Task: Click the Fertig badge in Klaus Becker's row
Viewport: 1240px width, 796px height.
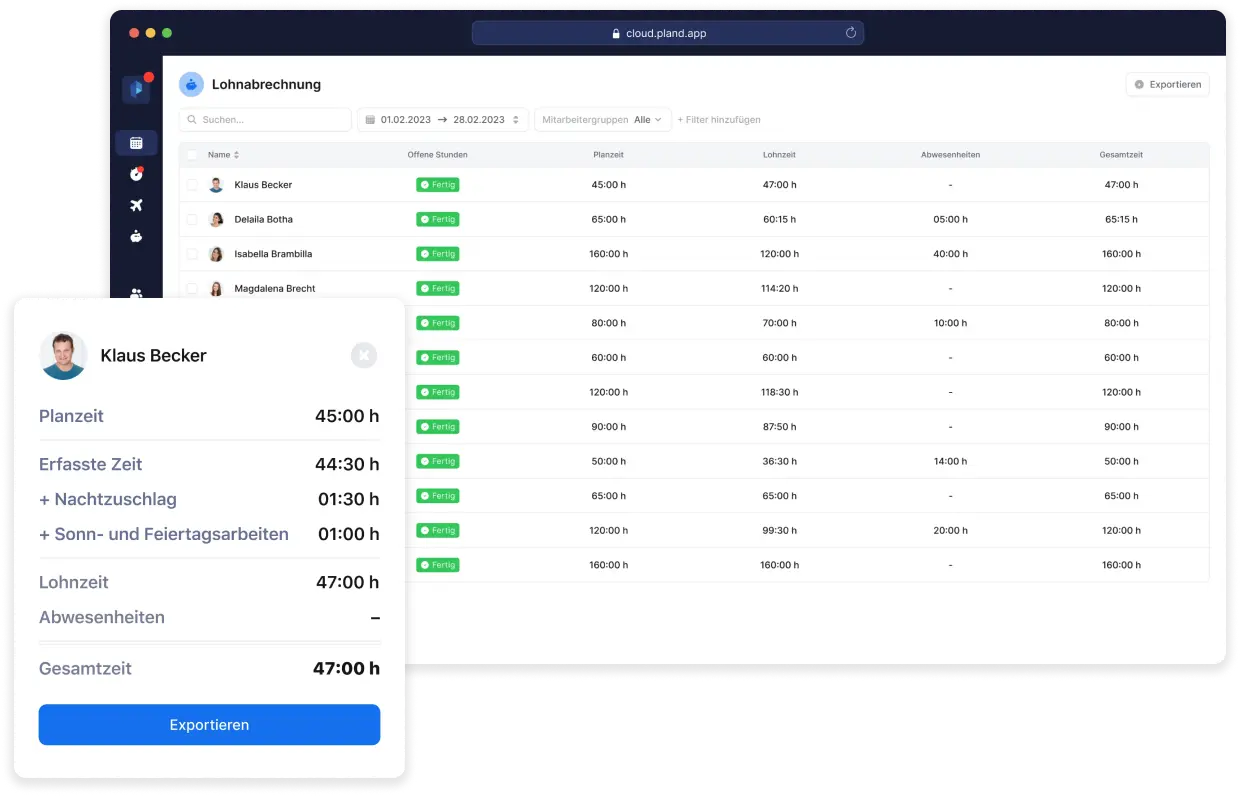Action: [438, 185]
